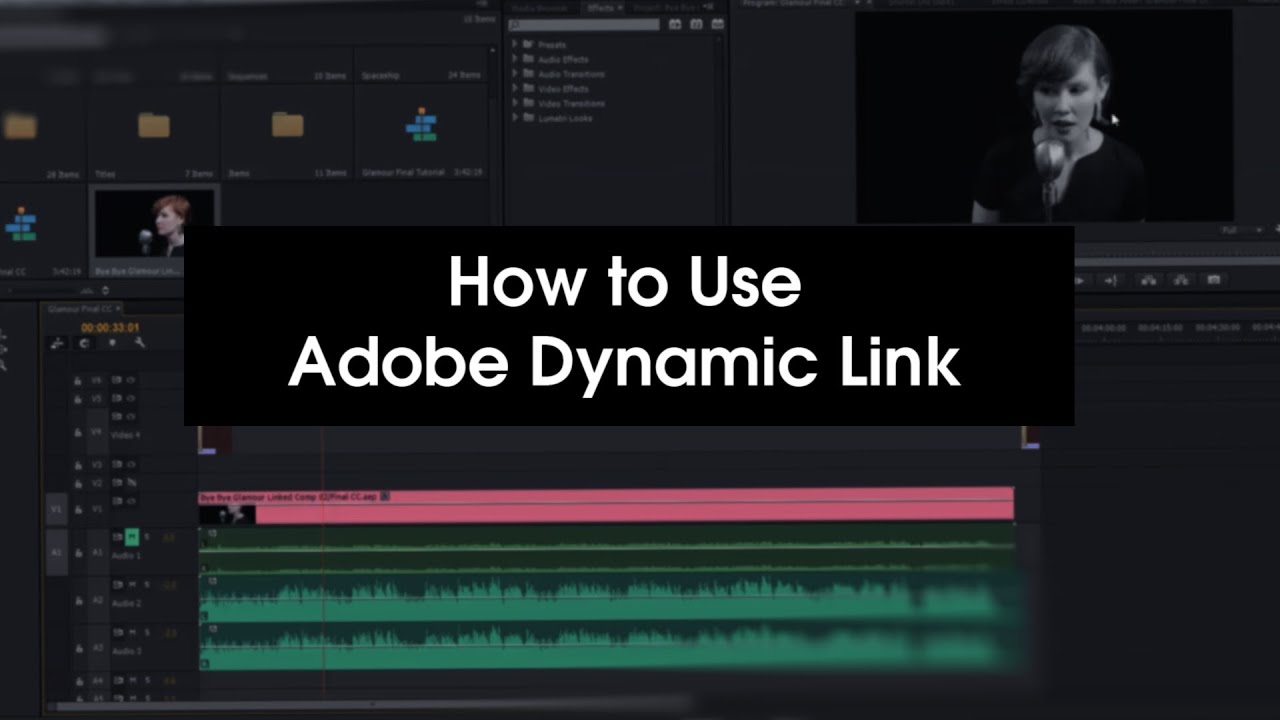Select the Bye Bye Glamour clip thumbnail in Project
1280x720 pixels.
tap(155, 224)
